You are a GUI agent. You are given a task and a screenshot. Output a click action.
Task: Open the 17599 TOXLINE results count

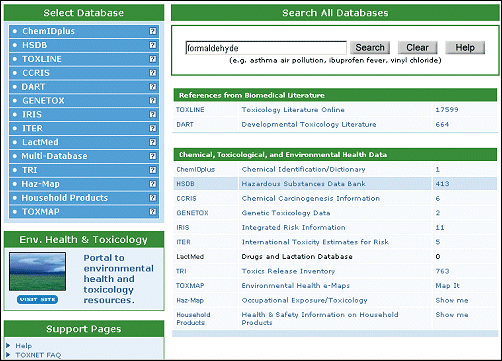pyautogui.click(x=447, y=110)
